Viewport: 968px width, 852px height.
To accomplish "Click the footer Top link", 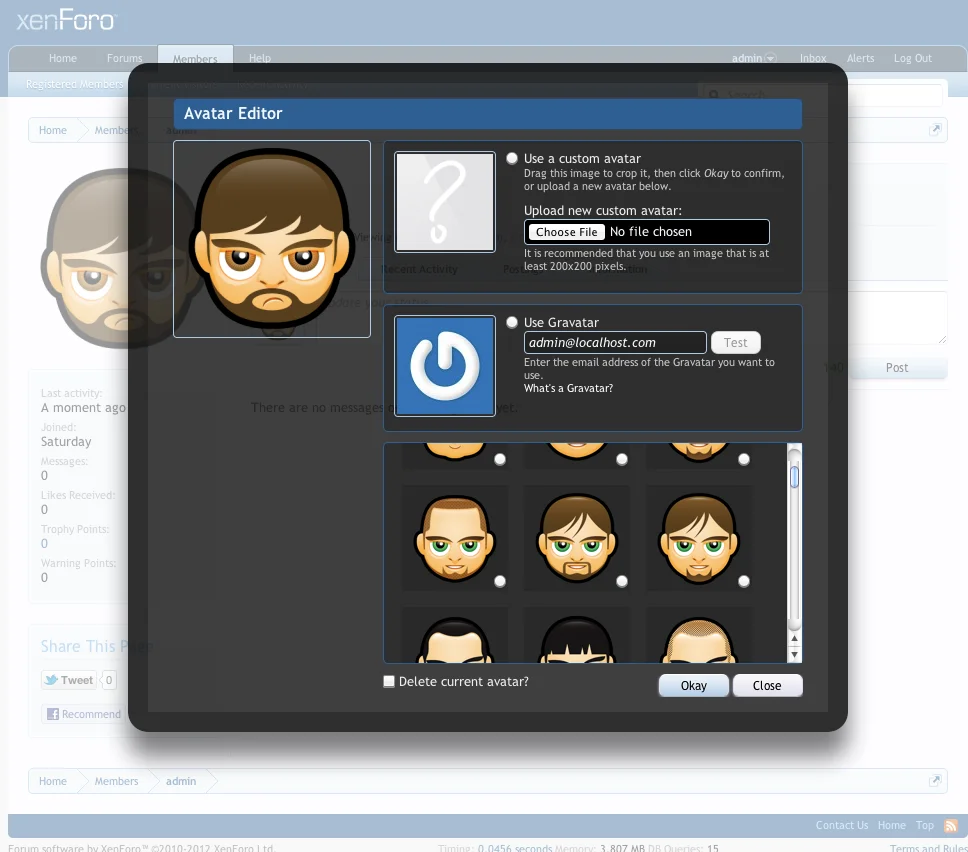I will (924, 825).
